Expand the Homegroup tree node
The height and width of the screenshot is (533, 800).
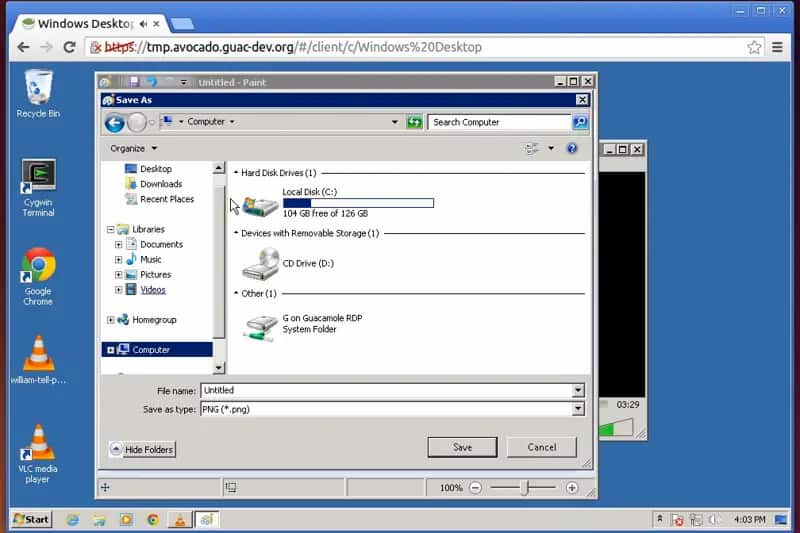110,320
